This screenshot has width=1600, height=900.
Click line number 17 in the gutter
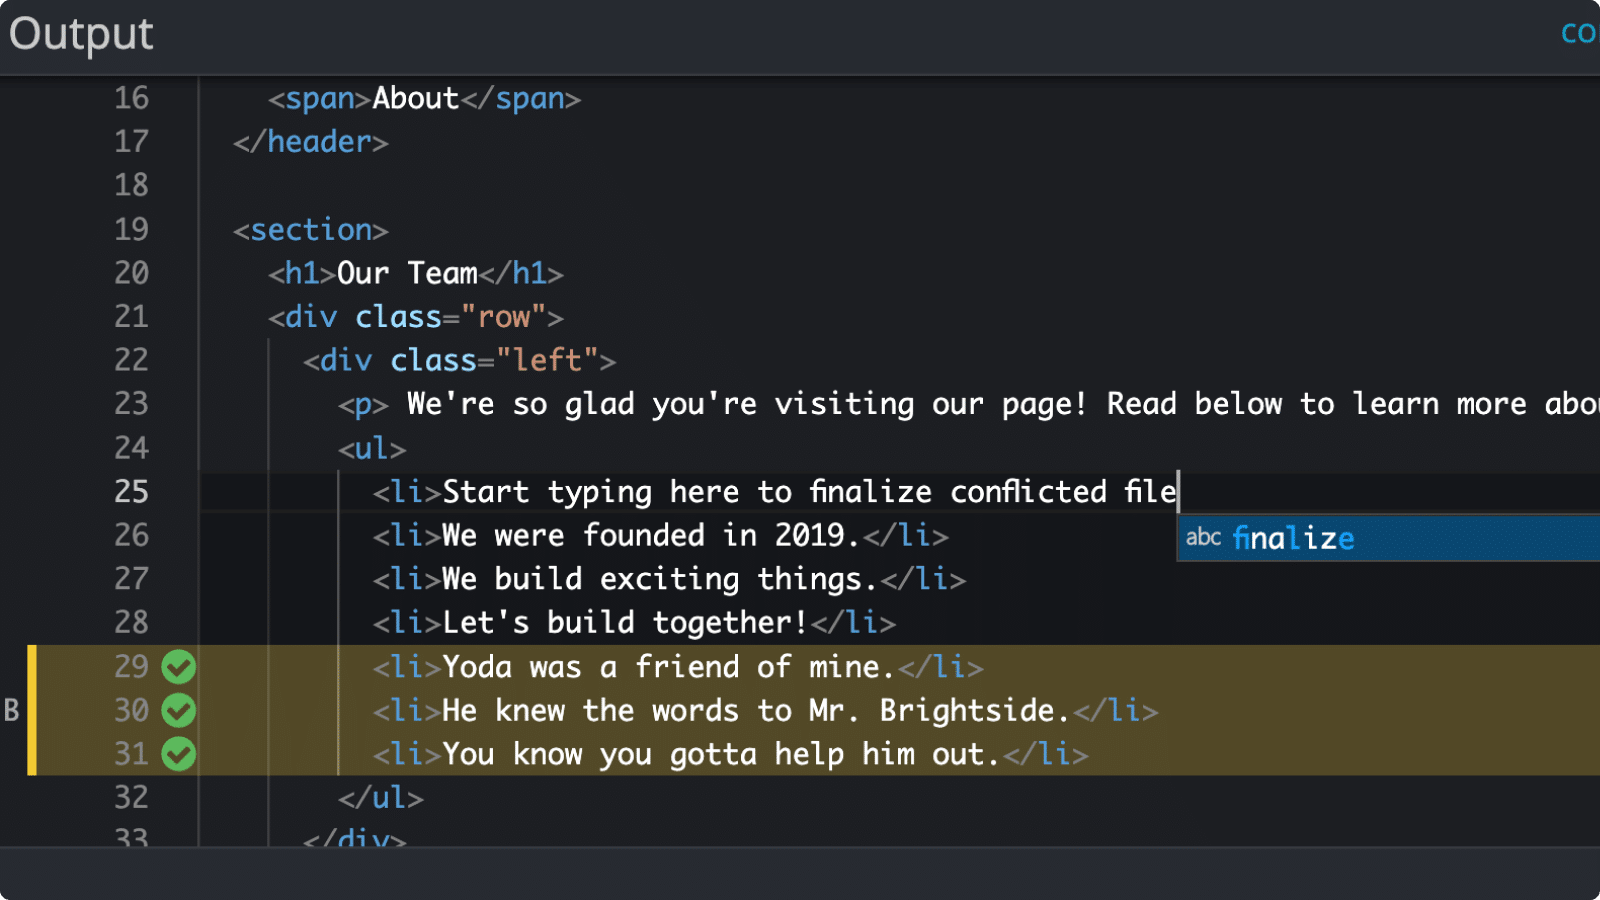pos(131,142)
